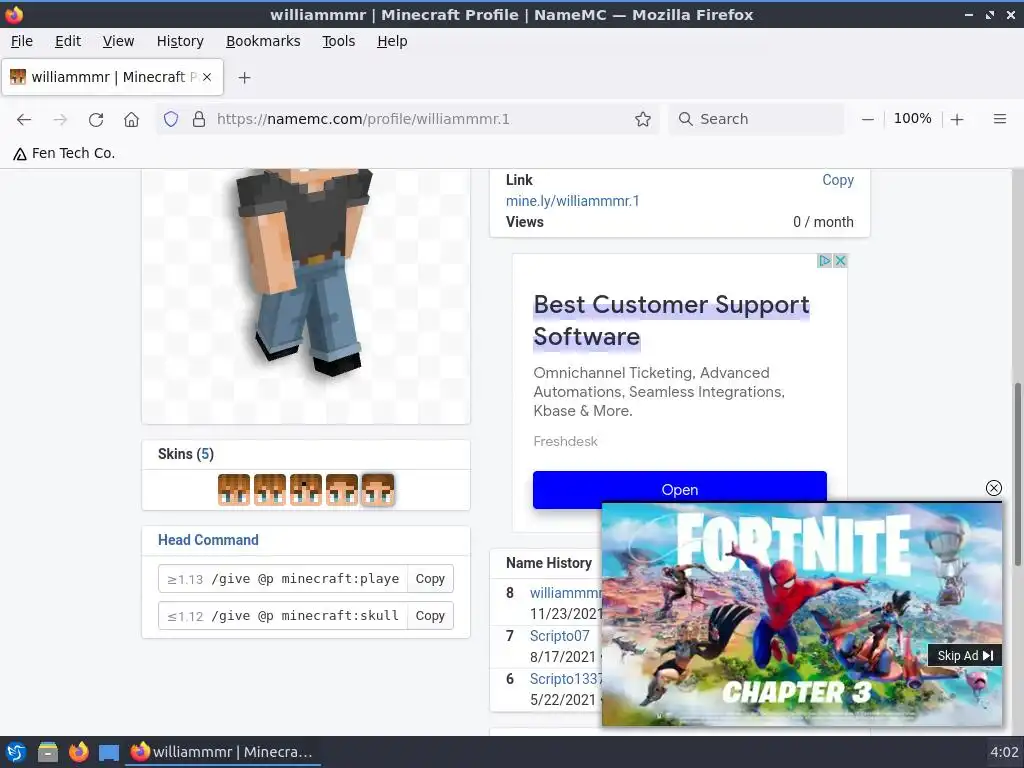Open the Best Customer Support Software headline

pos(671,321)
